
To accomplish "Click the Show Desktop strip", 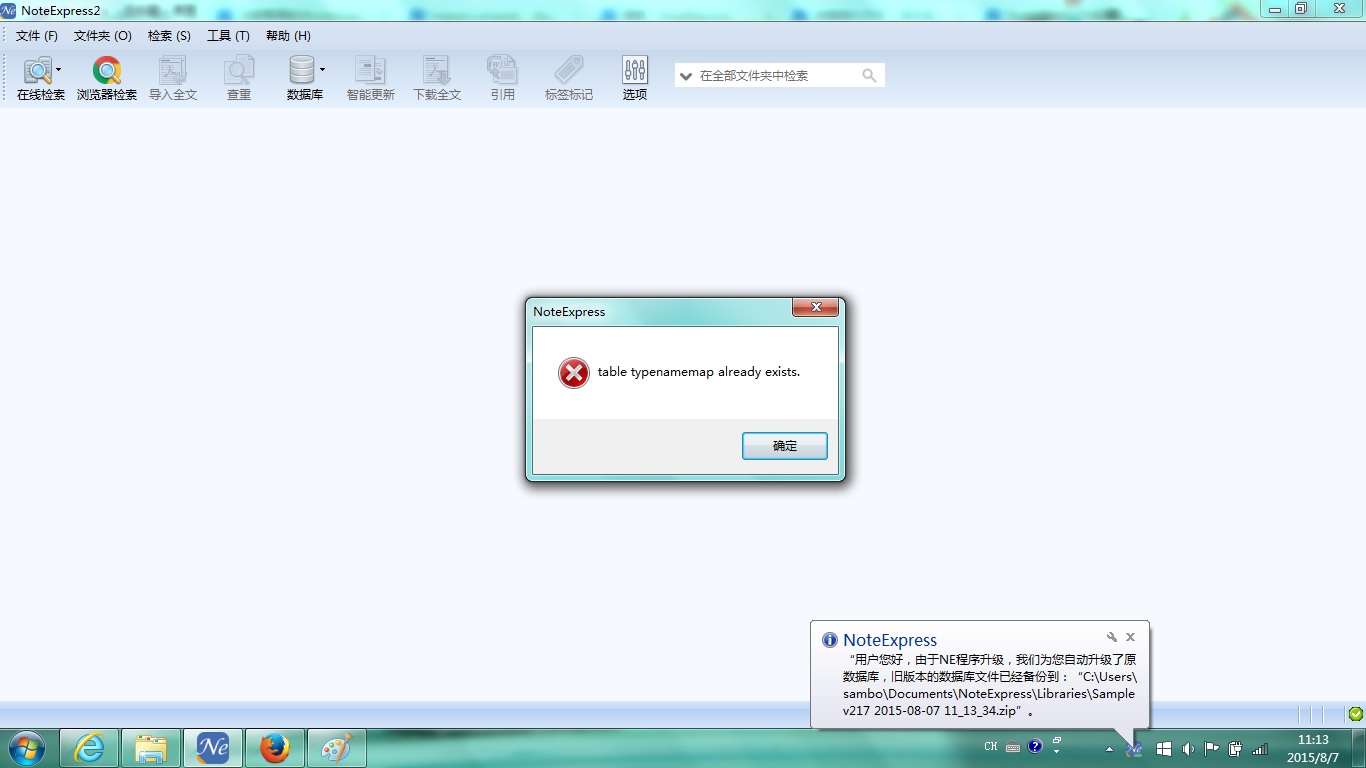I will (x=1358, y=748).
